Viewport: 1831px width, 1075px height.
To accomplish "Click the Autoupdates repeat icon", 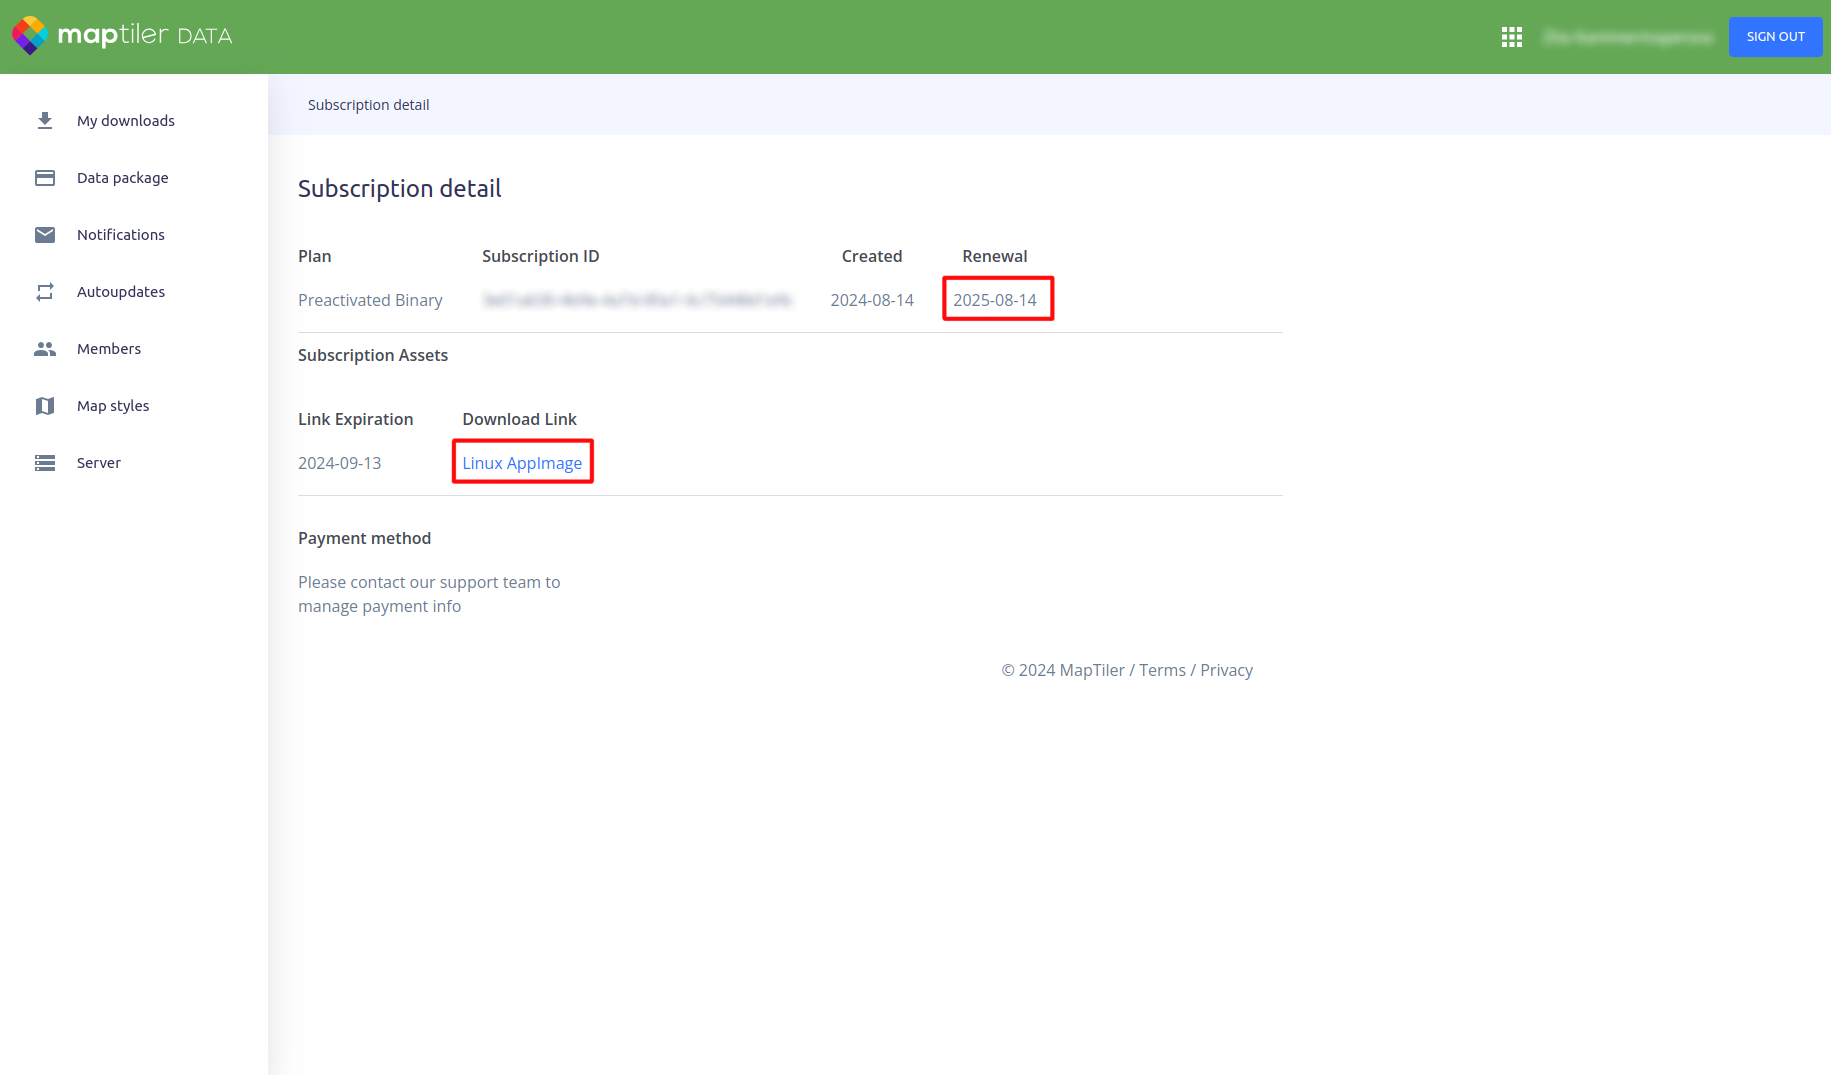I will coord(45,292).
